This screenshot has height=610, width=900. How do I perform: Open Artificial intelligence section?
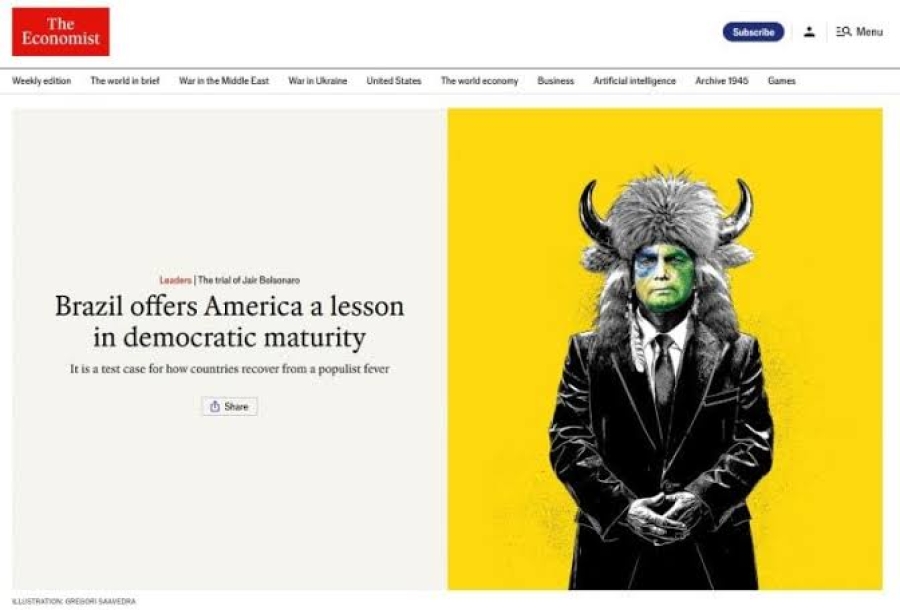click(634, 81)
